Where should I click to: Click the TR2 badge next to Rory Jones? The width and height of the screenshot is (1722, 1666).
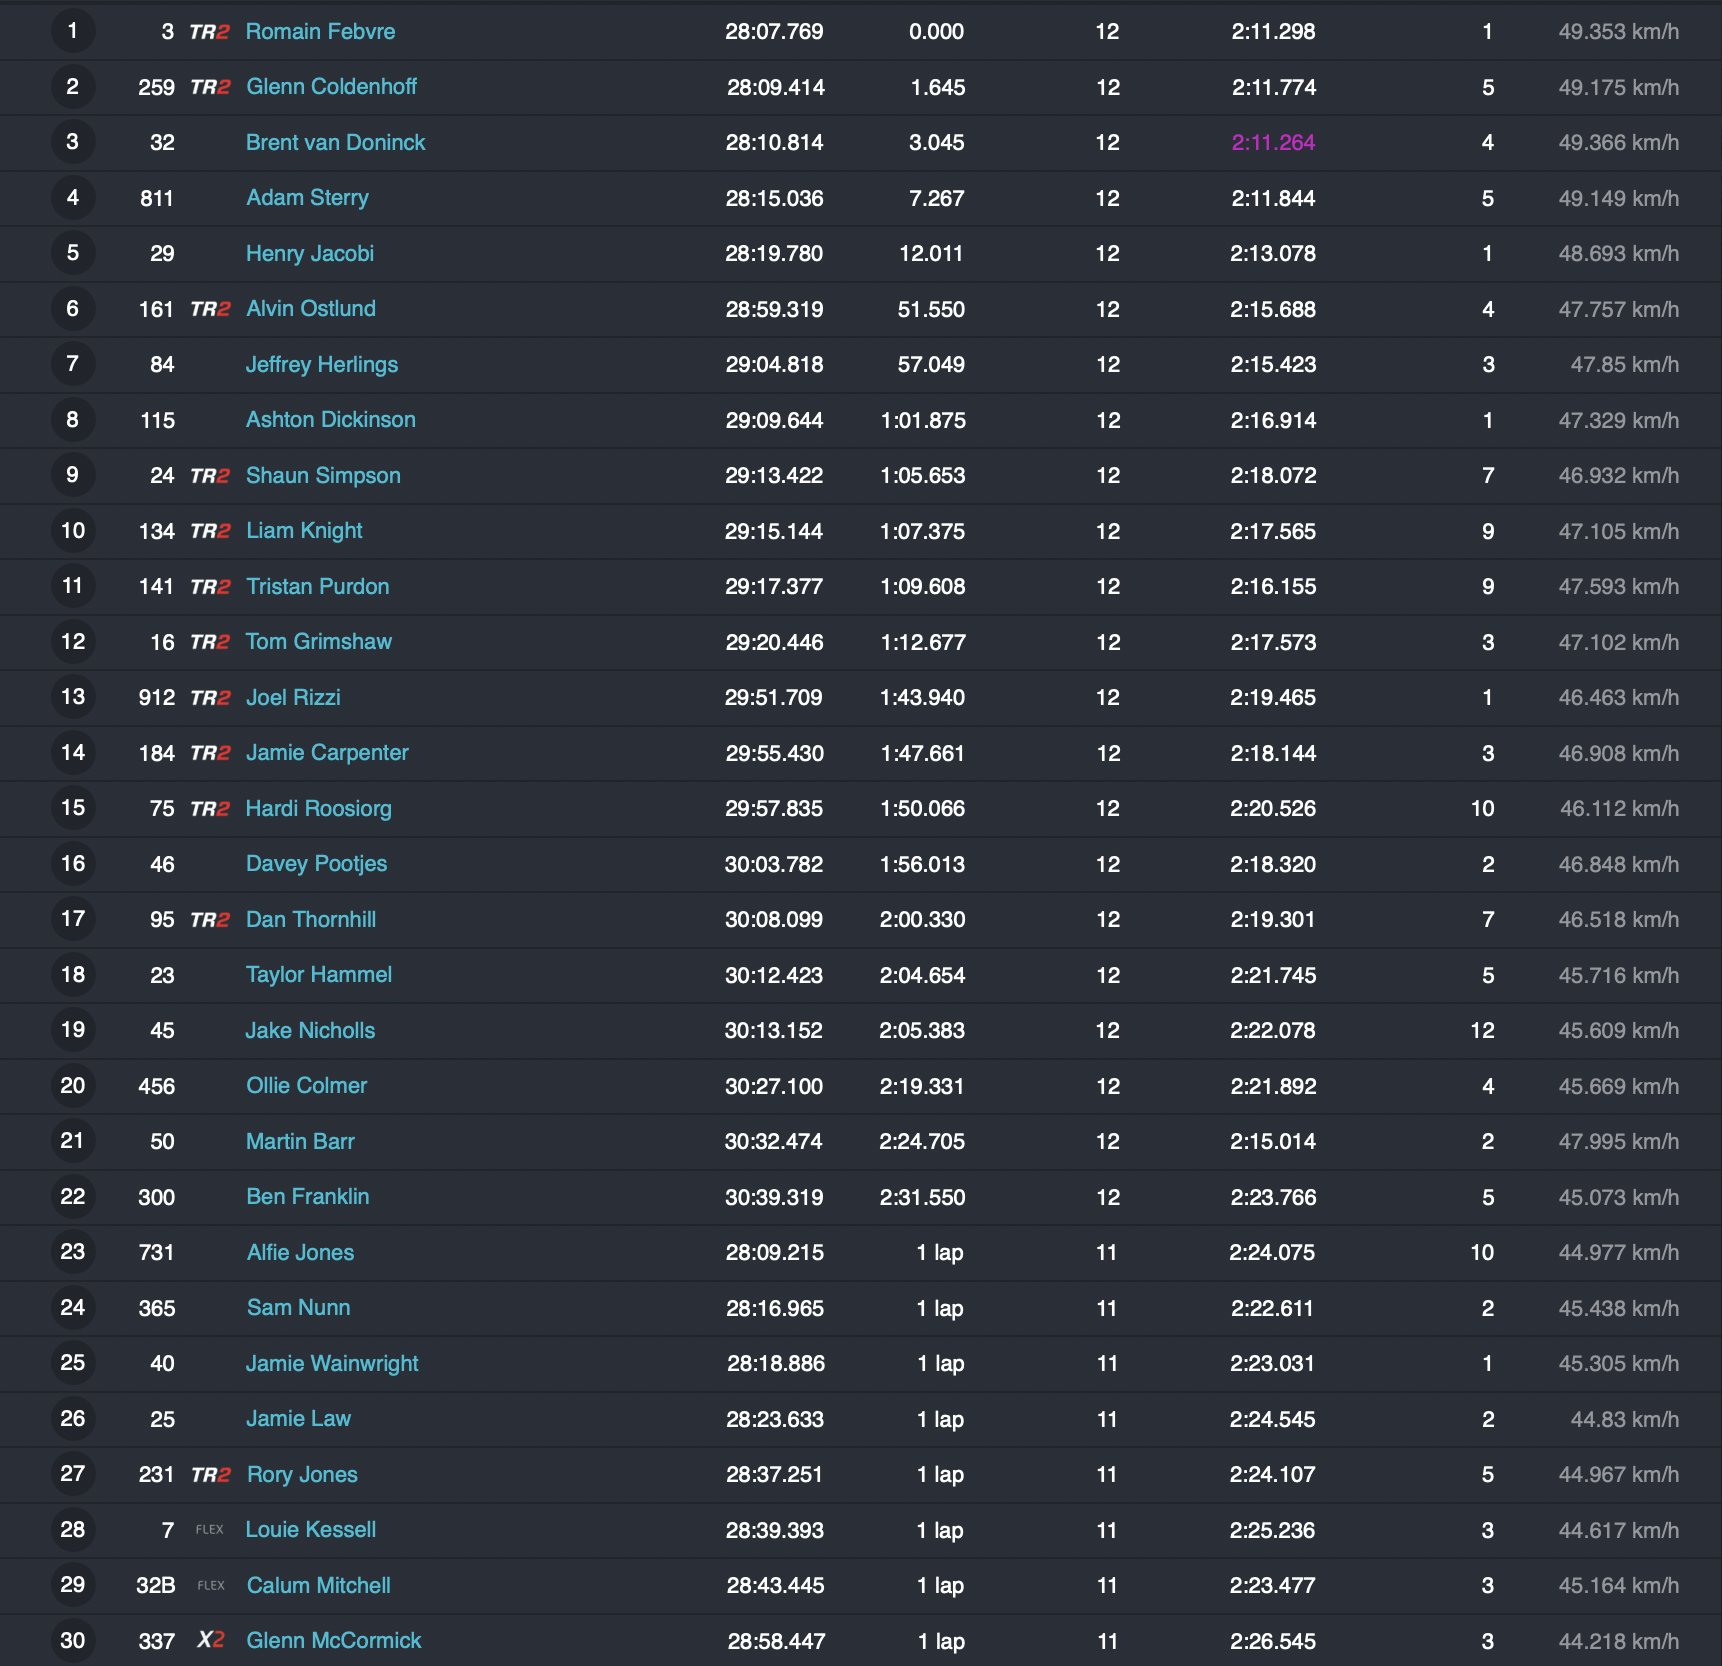point(210,1475)
